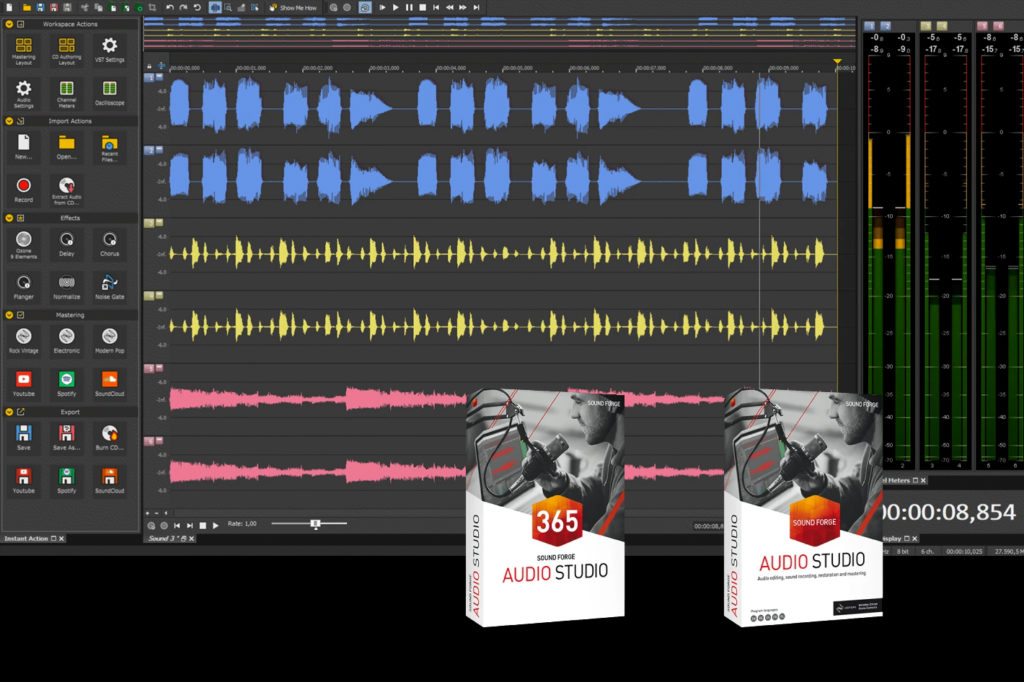
Task: Select the SoundCloud mastering preset
Action: (110, 384)
